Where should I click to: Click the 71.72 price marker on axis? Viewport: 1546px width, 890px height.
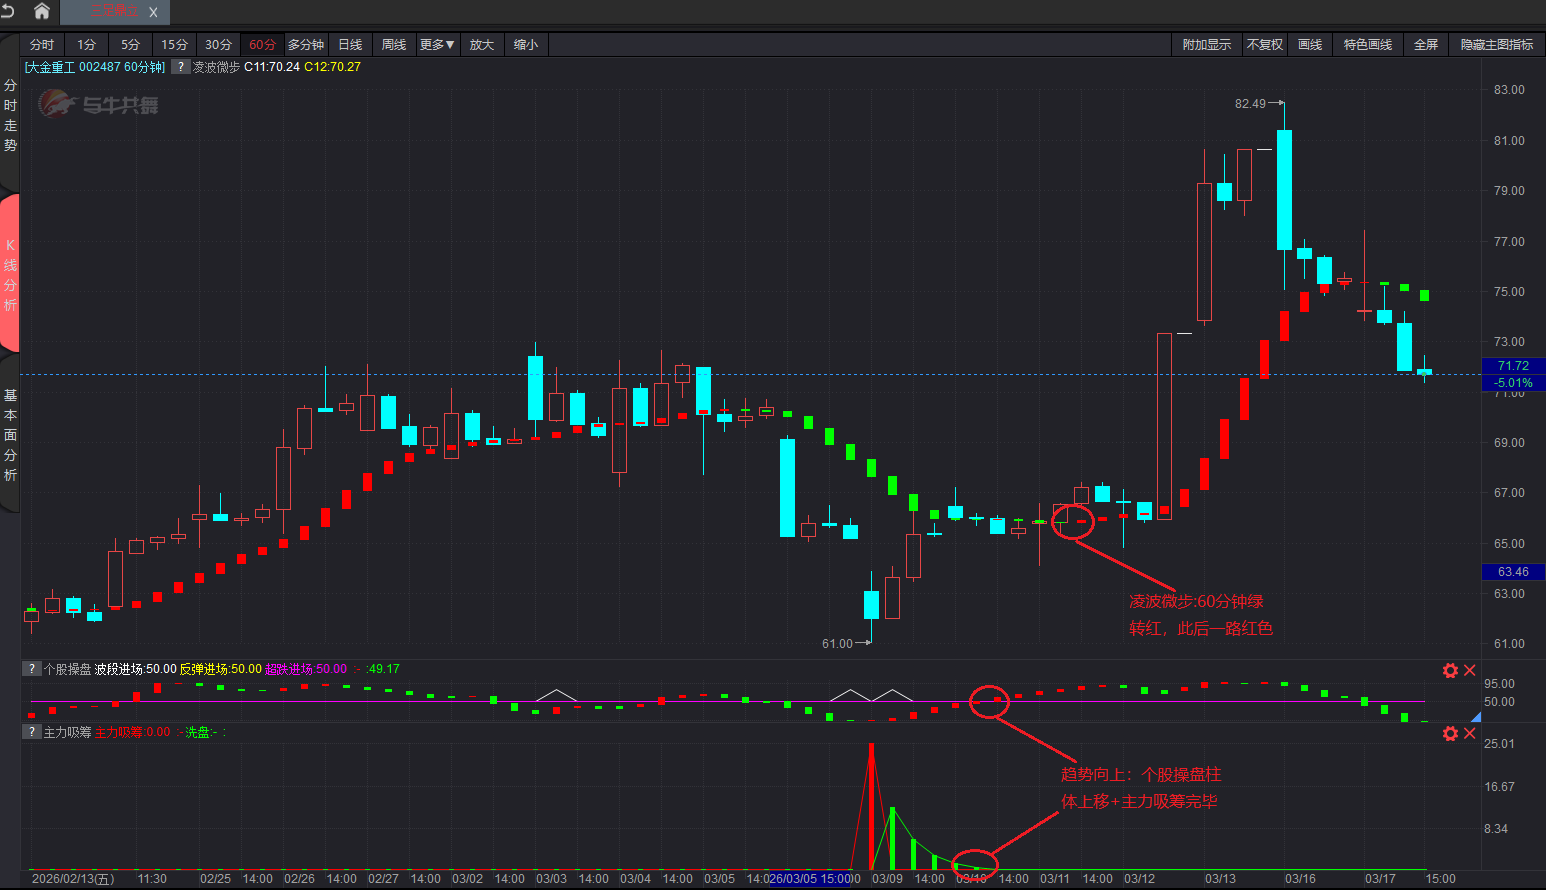(1513, 366)
